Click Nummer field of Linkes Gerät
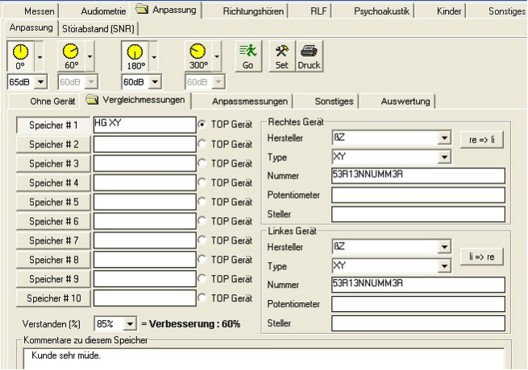This screenshot has width=528, height=370. (x=418, y=285)
